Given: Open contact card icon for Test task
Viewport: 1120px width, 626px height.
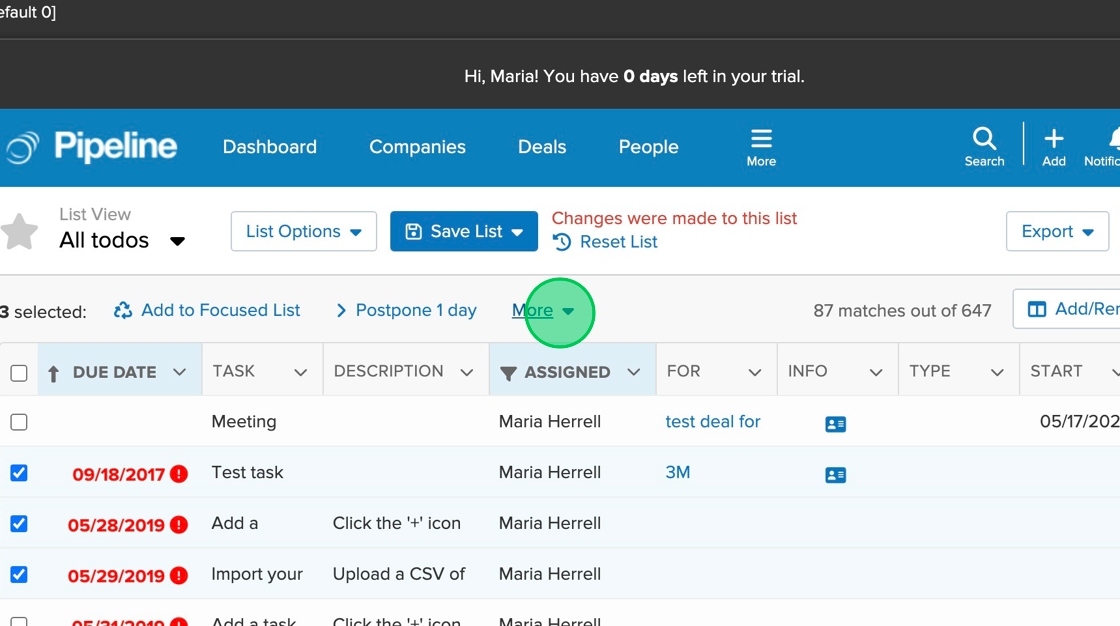Looking at the screenshot, I should tap(836, 474).
